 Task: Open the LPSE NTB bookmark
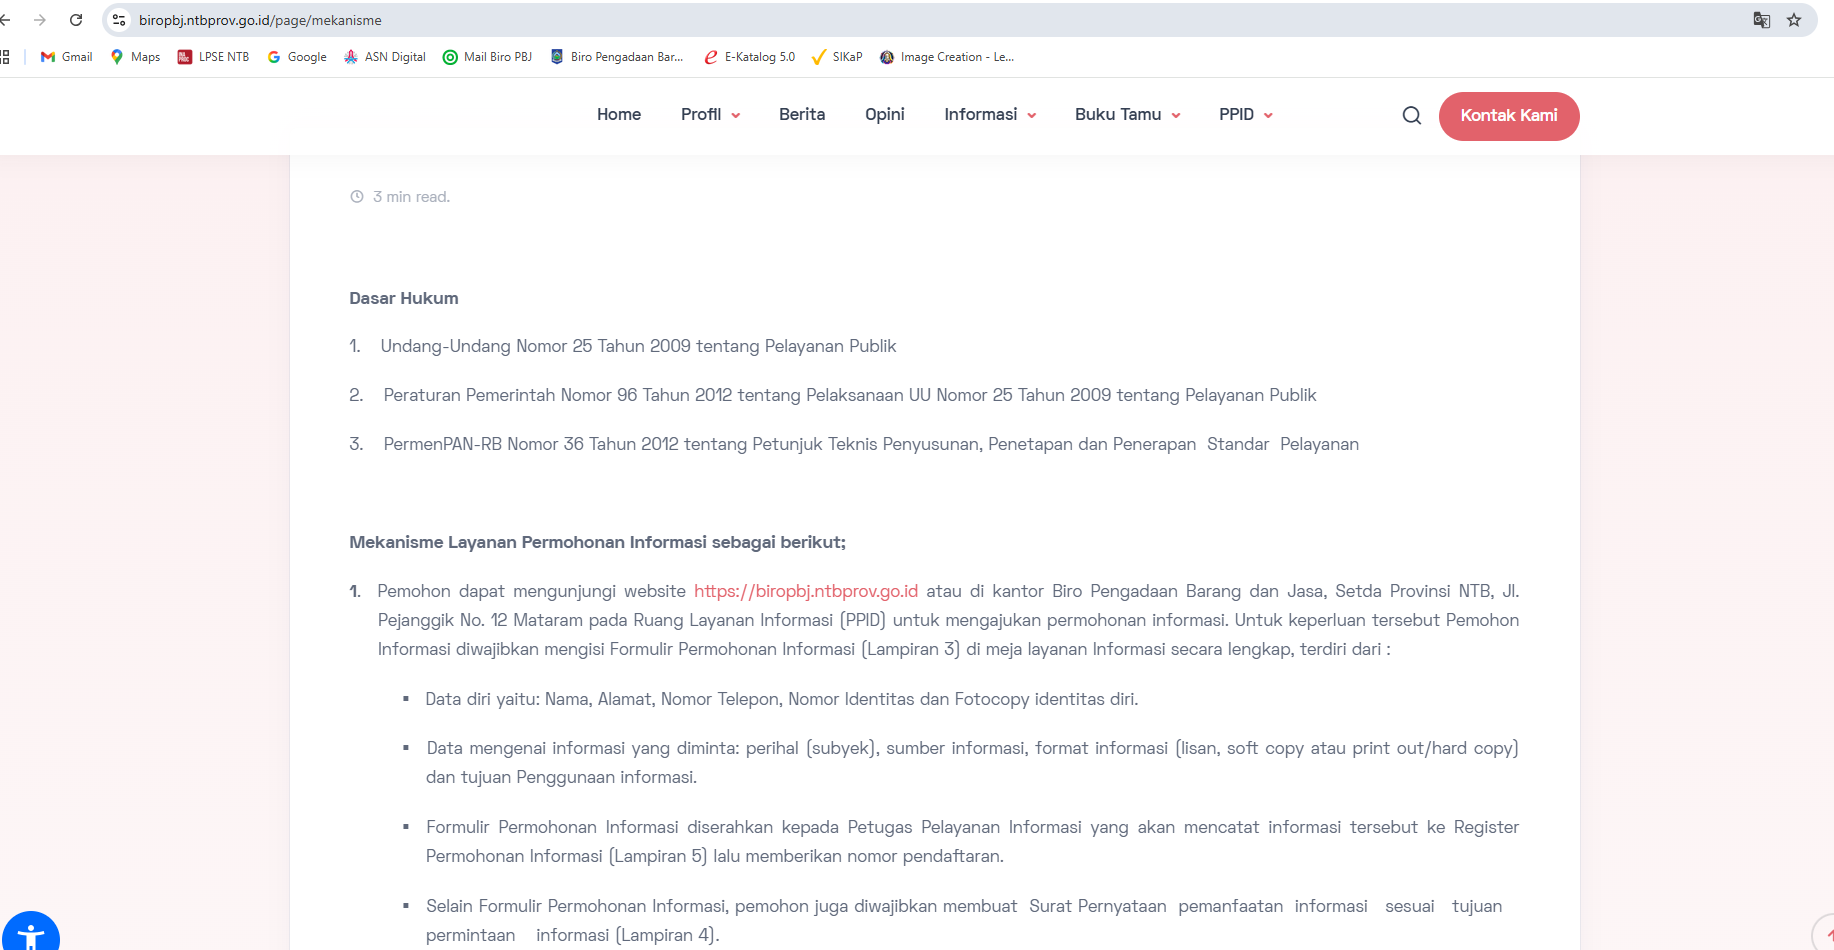coord(213,57)
